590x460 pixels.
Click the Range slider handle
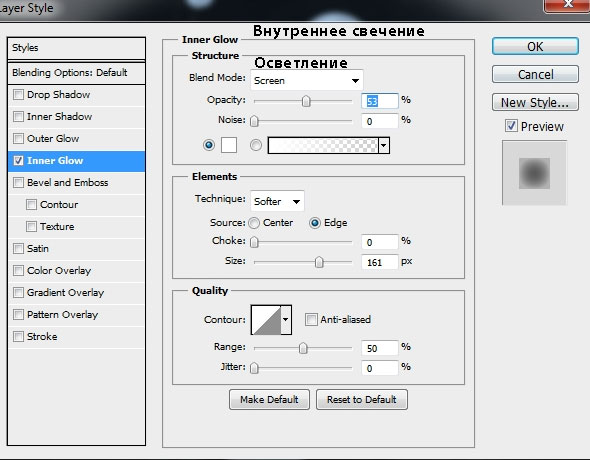[x=303, y=348]
